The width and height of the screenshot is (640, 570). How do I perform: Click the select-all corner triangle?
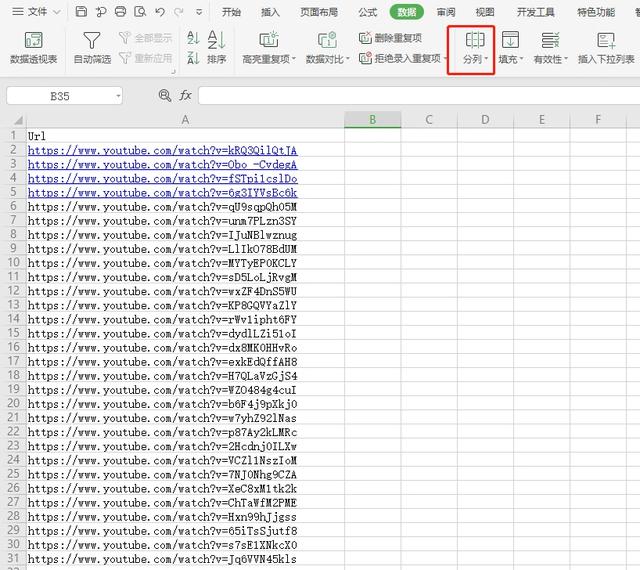click(x=18, y=120)
